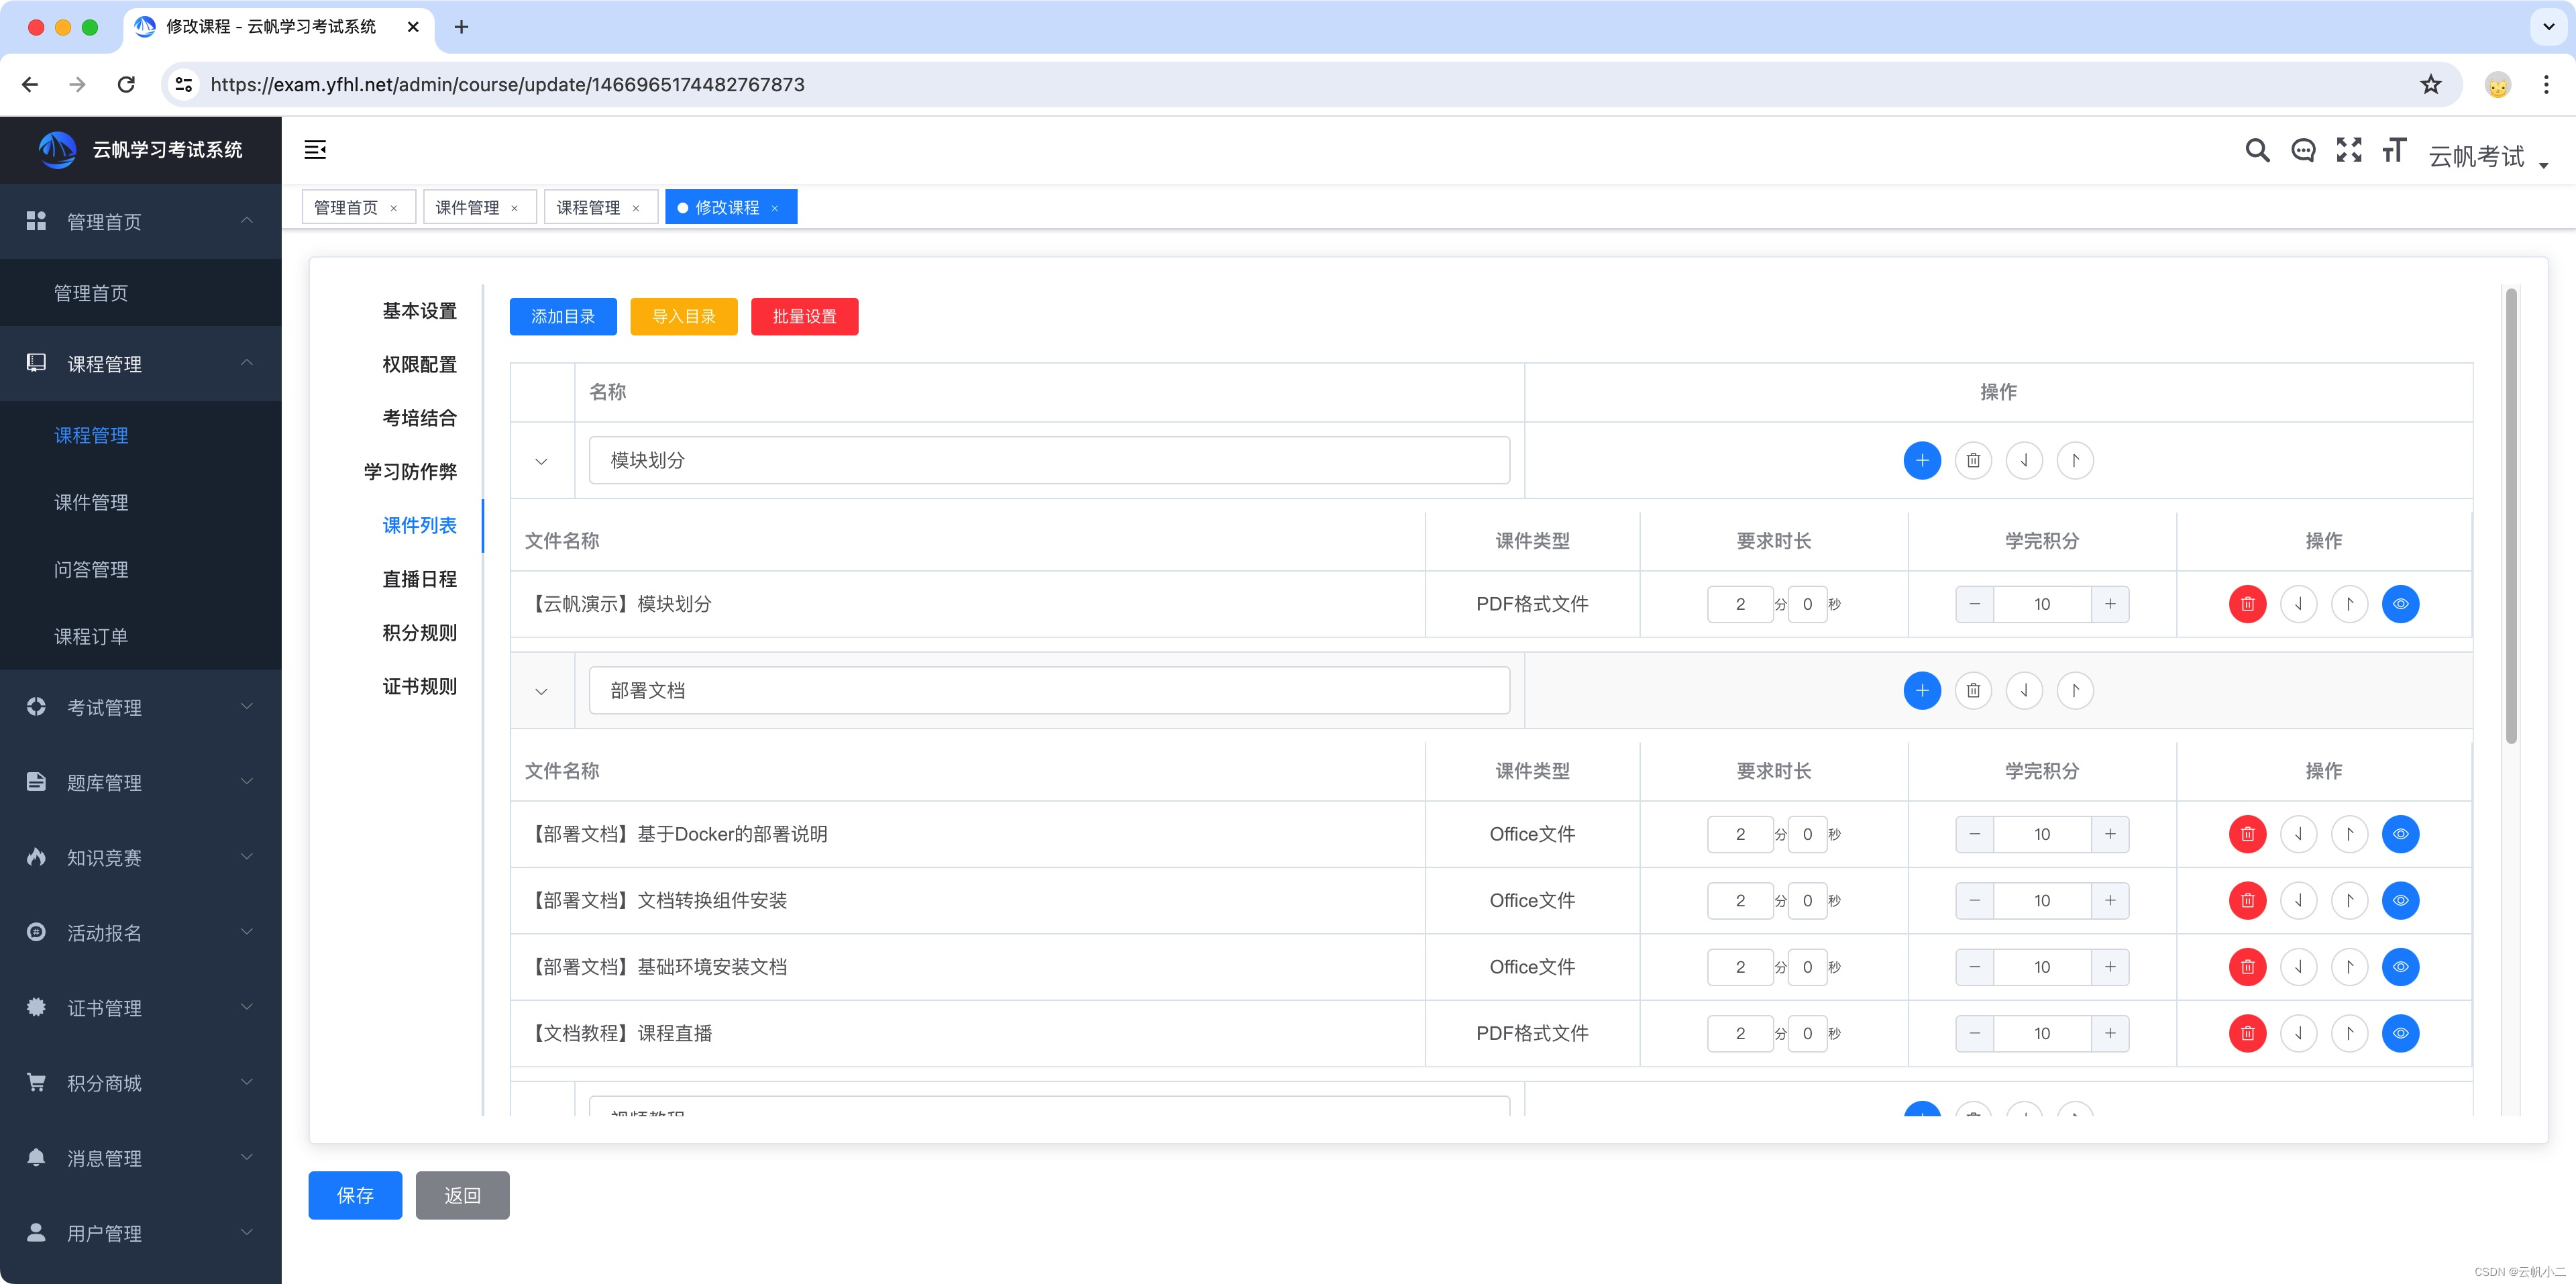Move 基于Docker的部署说明 file down

[2298, 834]
